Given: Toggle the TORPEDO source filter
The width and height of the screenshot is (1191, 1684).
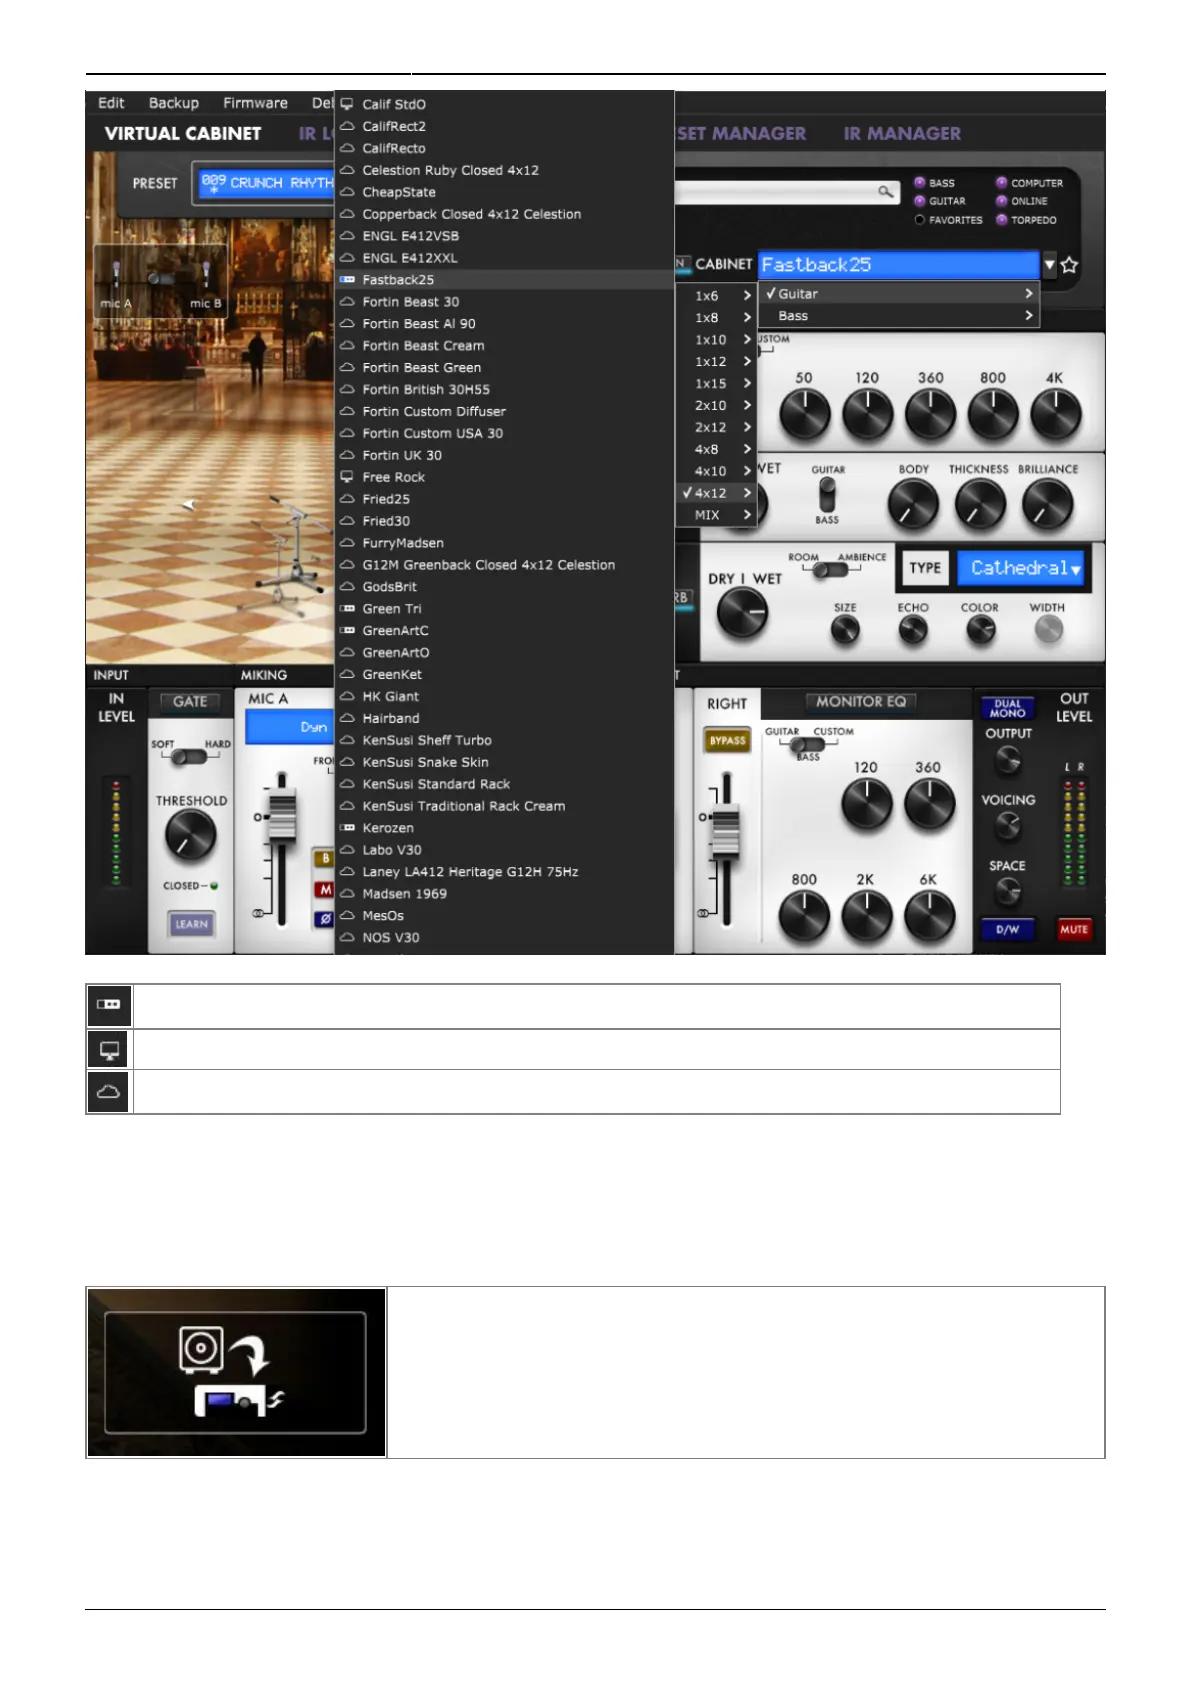Looking at the screenshot, I should [1001, 220].
